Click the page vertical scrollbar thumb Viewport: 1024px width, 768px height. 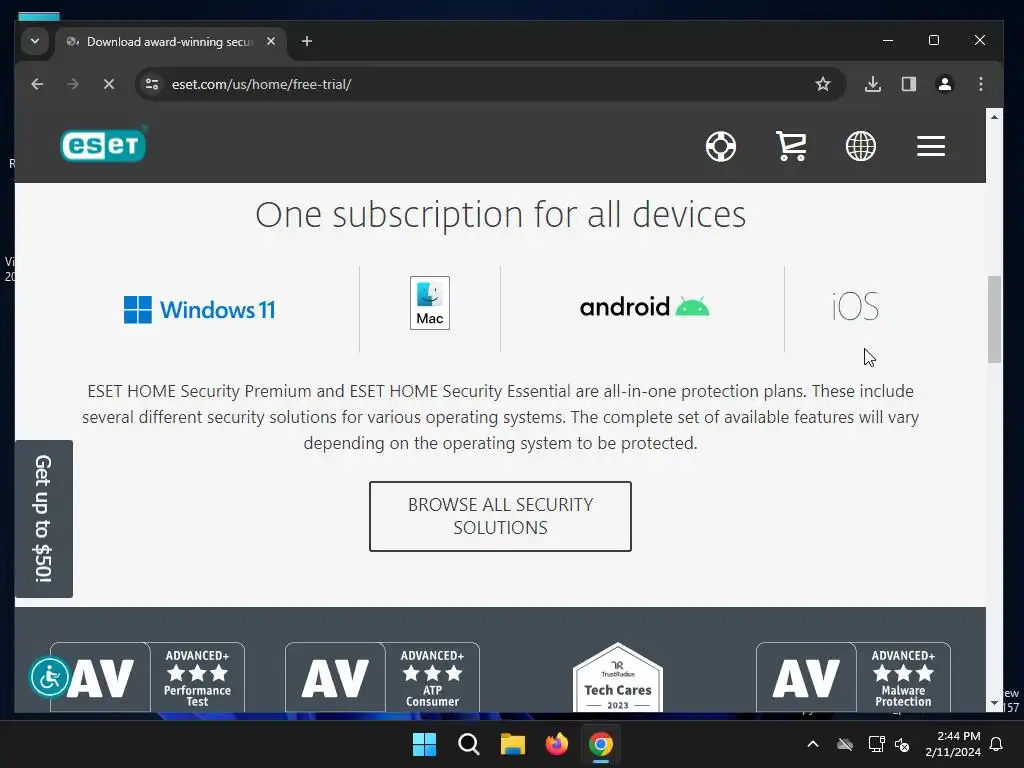[x=994, y=319]
